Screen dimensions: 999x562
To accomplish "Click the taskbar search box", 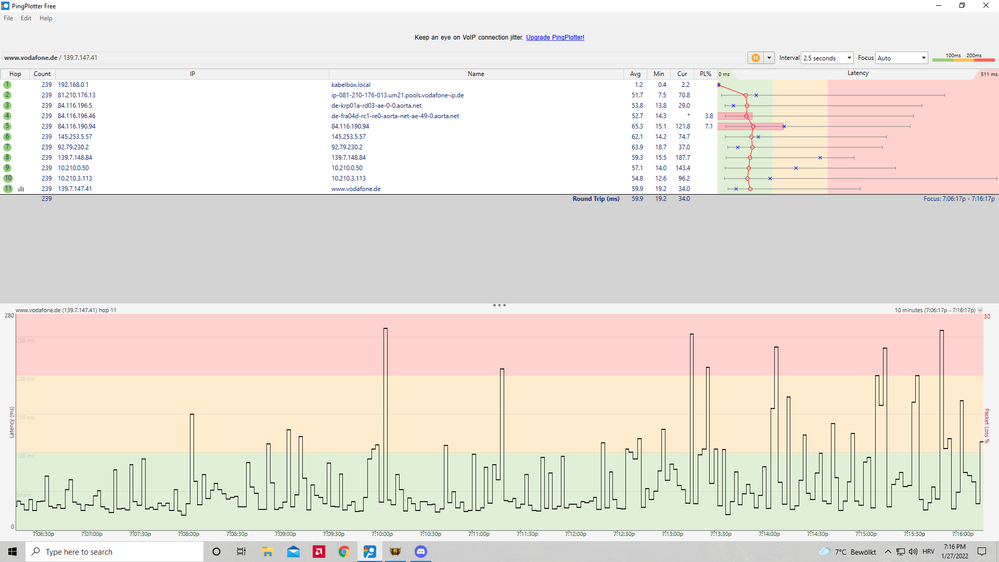I will (114, 552).
